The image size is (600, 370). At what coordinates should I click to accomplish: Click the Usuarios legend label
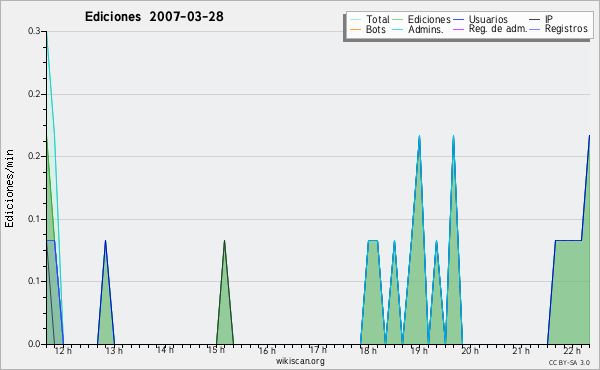coord(488,19)
